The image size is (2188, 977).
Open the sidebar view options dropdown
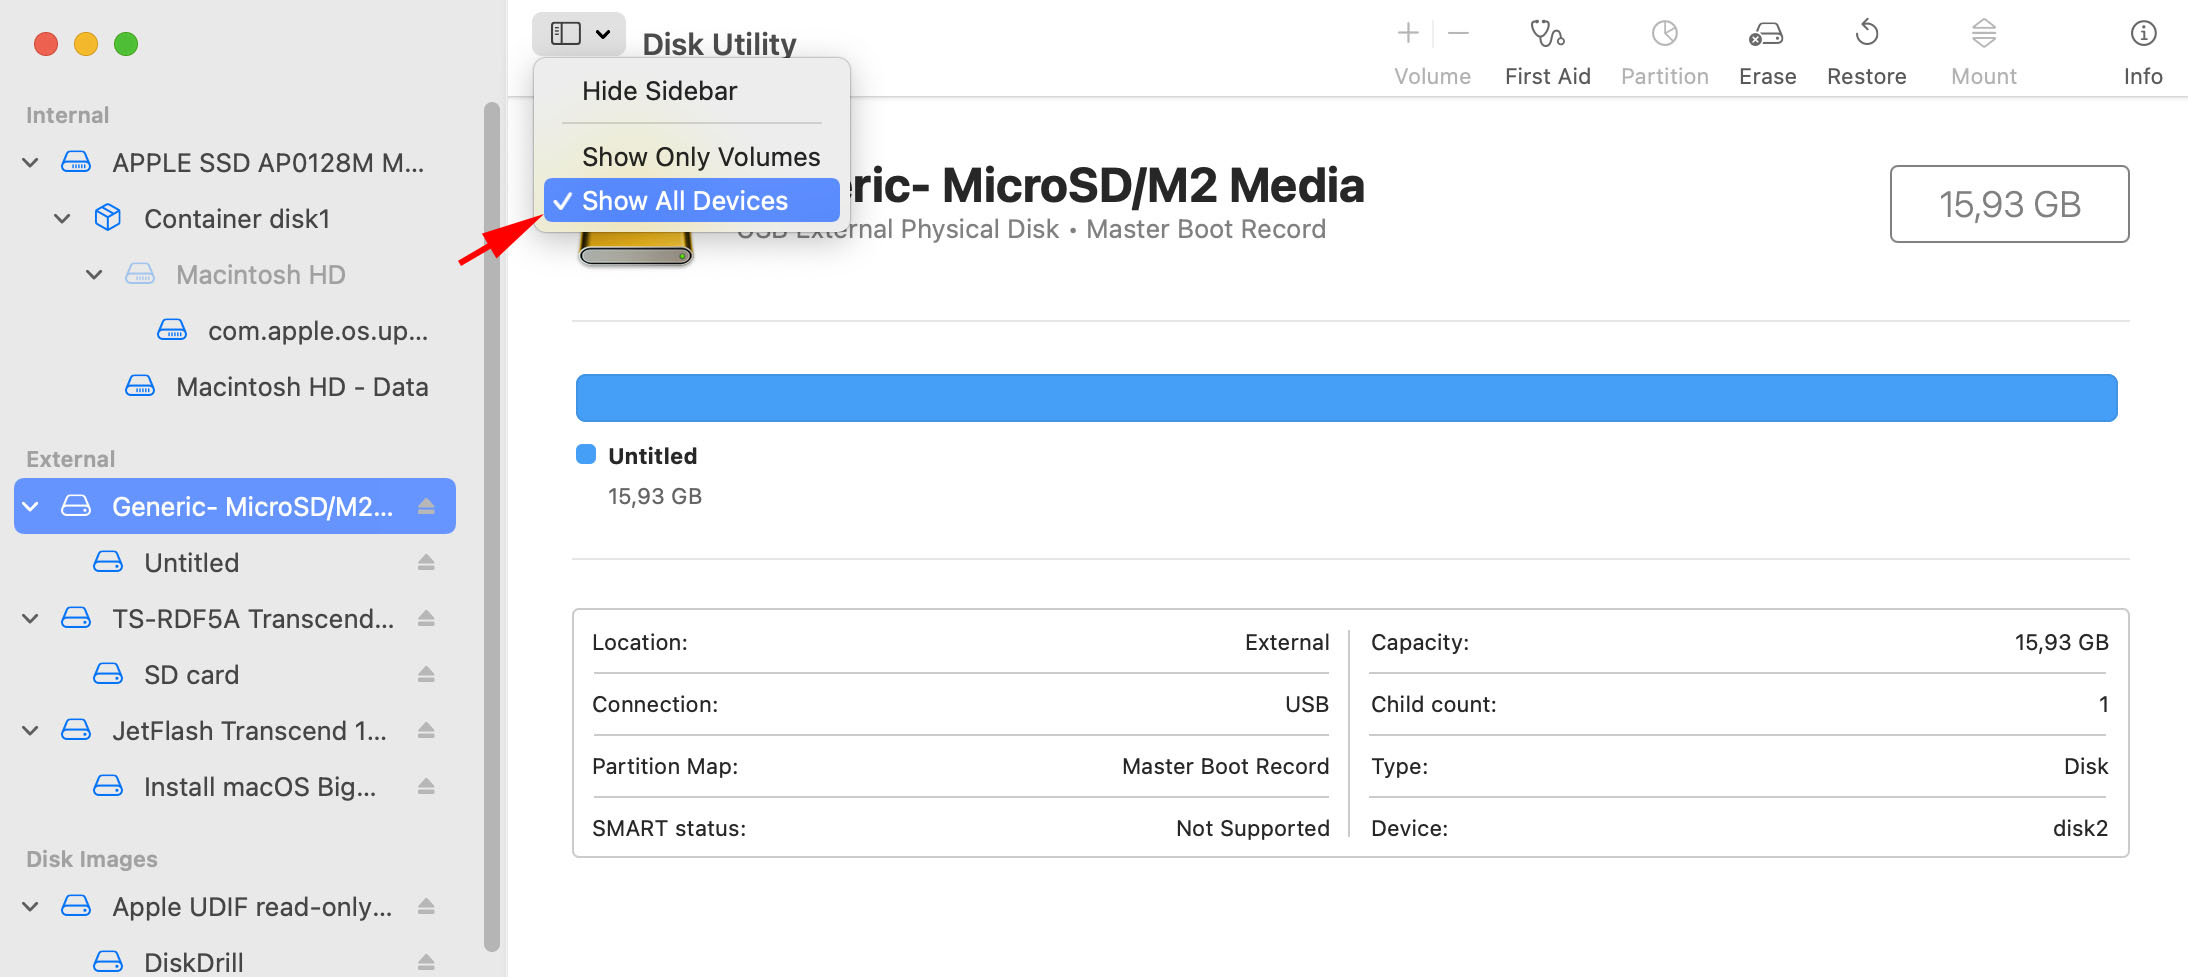[x=579, y=34]
